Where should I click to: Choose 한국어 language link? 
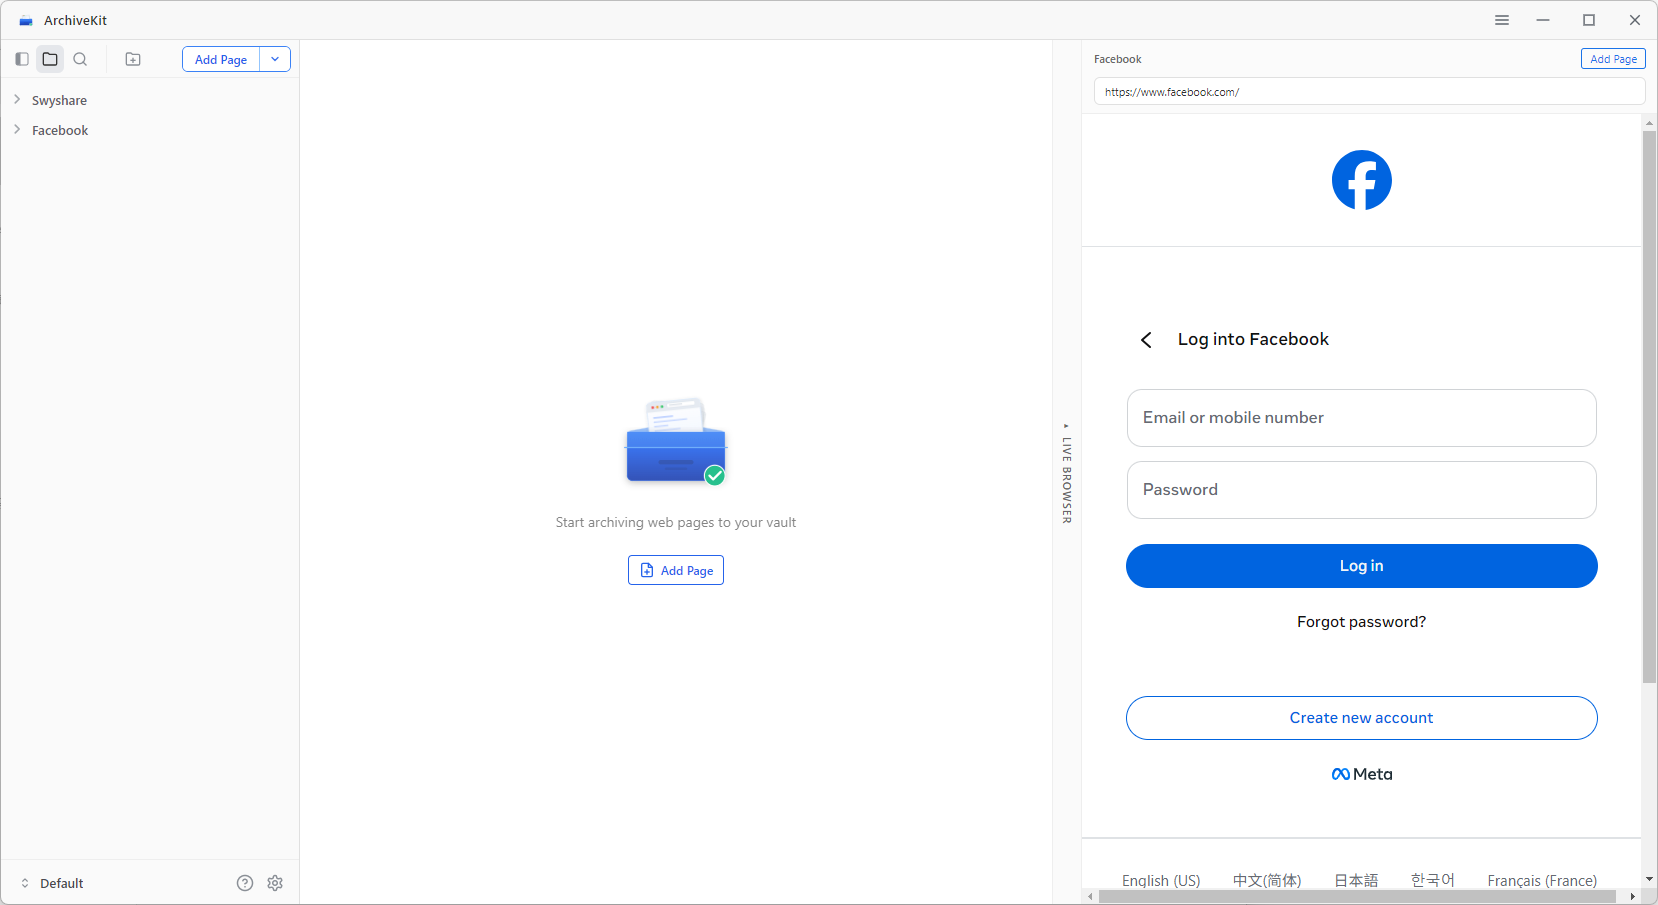1432,880
